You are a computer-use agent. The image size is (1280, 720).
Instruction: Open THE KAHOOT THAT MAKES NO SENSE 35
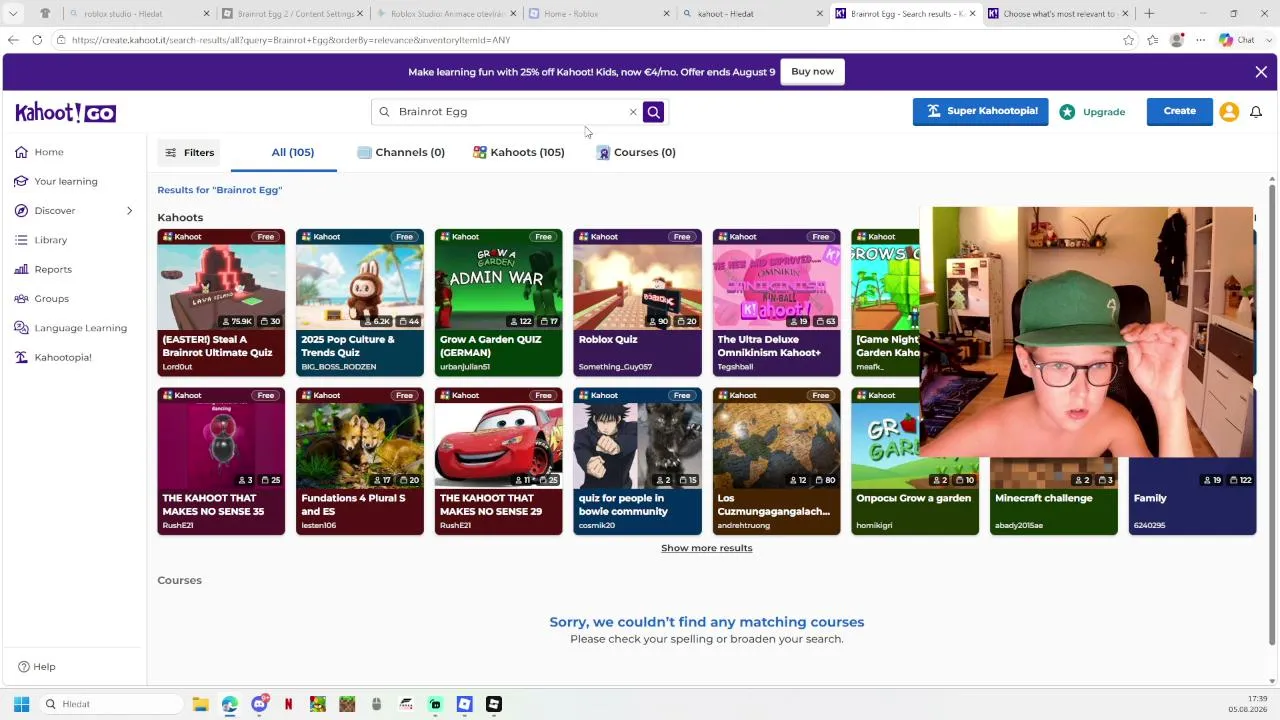(221, 461)
